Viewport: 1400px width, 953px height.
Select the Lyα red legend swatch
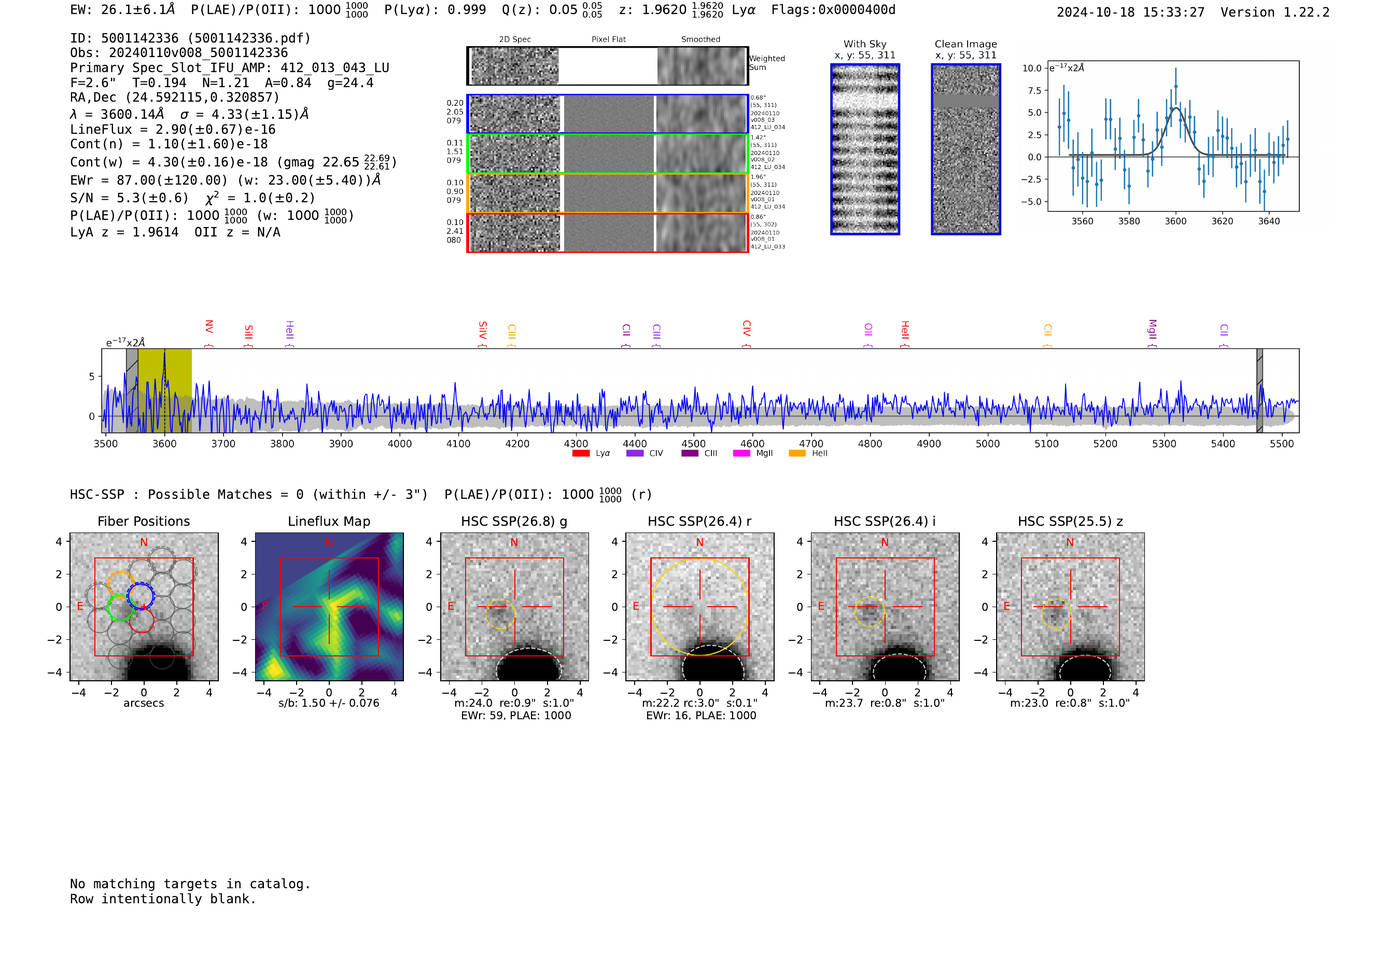pyautogui.click(x=580, y=454)
